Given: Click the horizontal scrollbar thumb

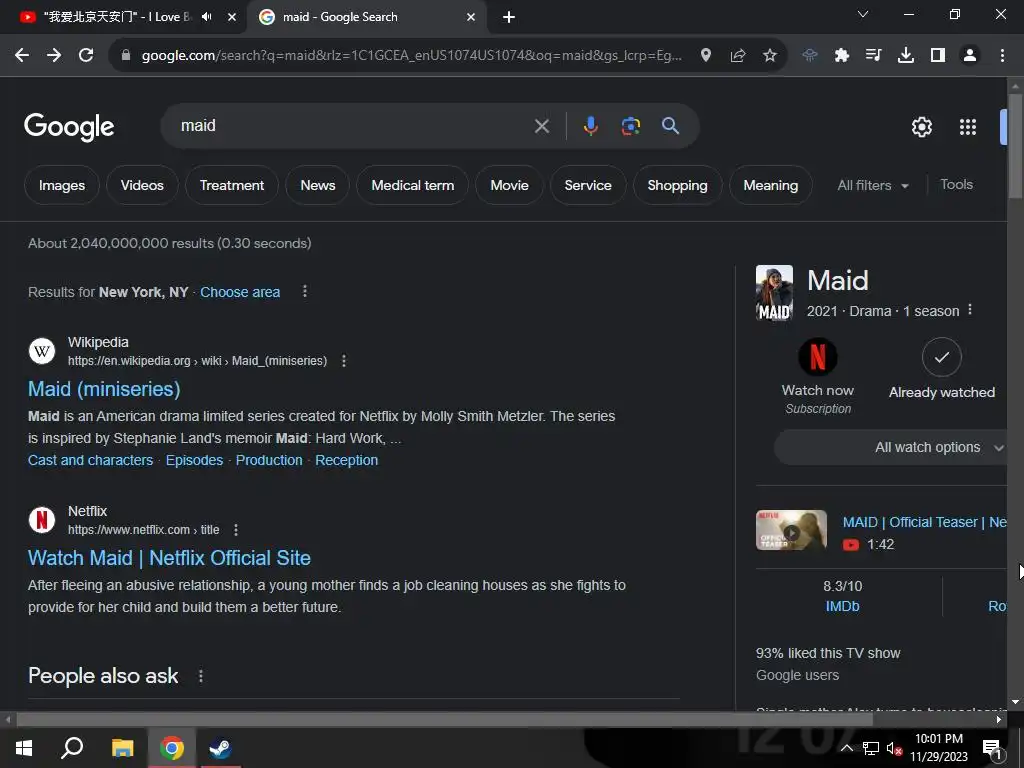Looking at the screenshot, I should tap(444, 720).
